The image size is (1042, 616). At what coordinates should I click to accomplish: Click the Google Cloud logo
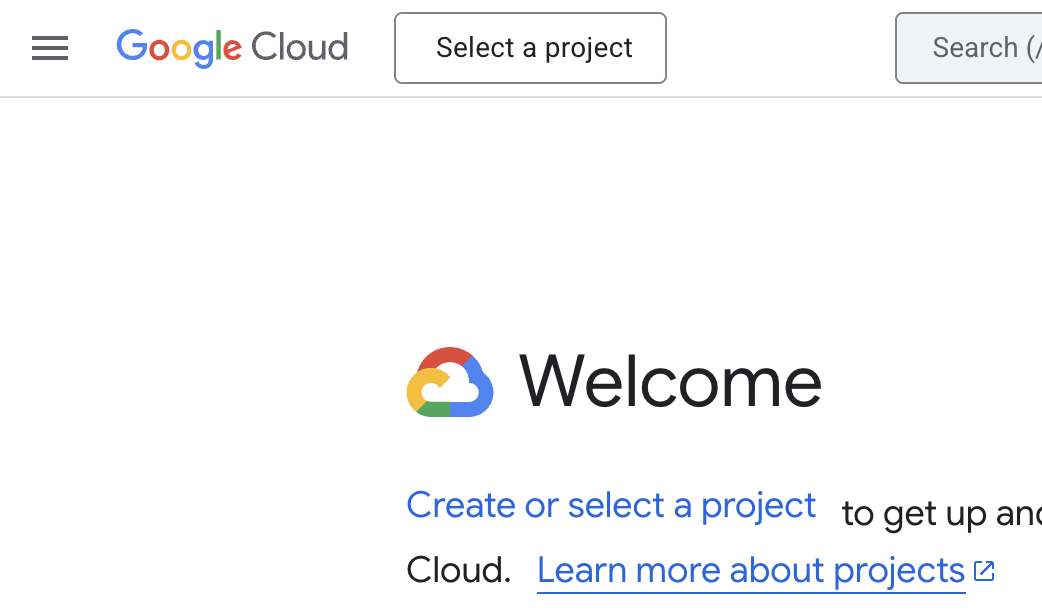click(232, 47)
